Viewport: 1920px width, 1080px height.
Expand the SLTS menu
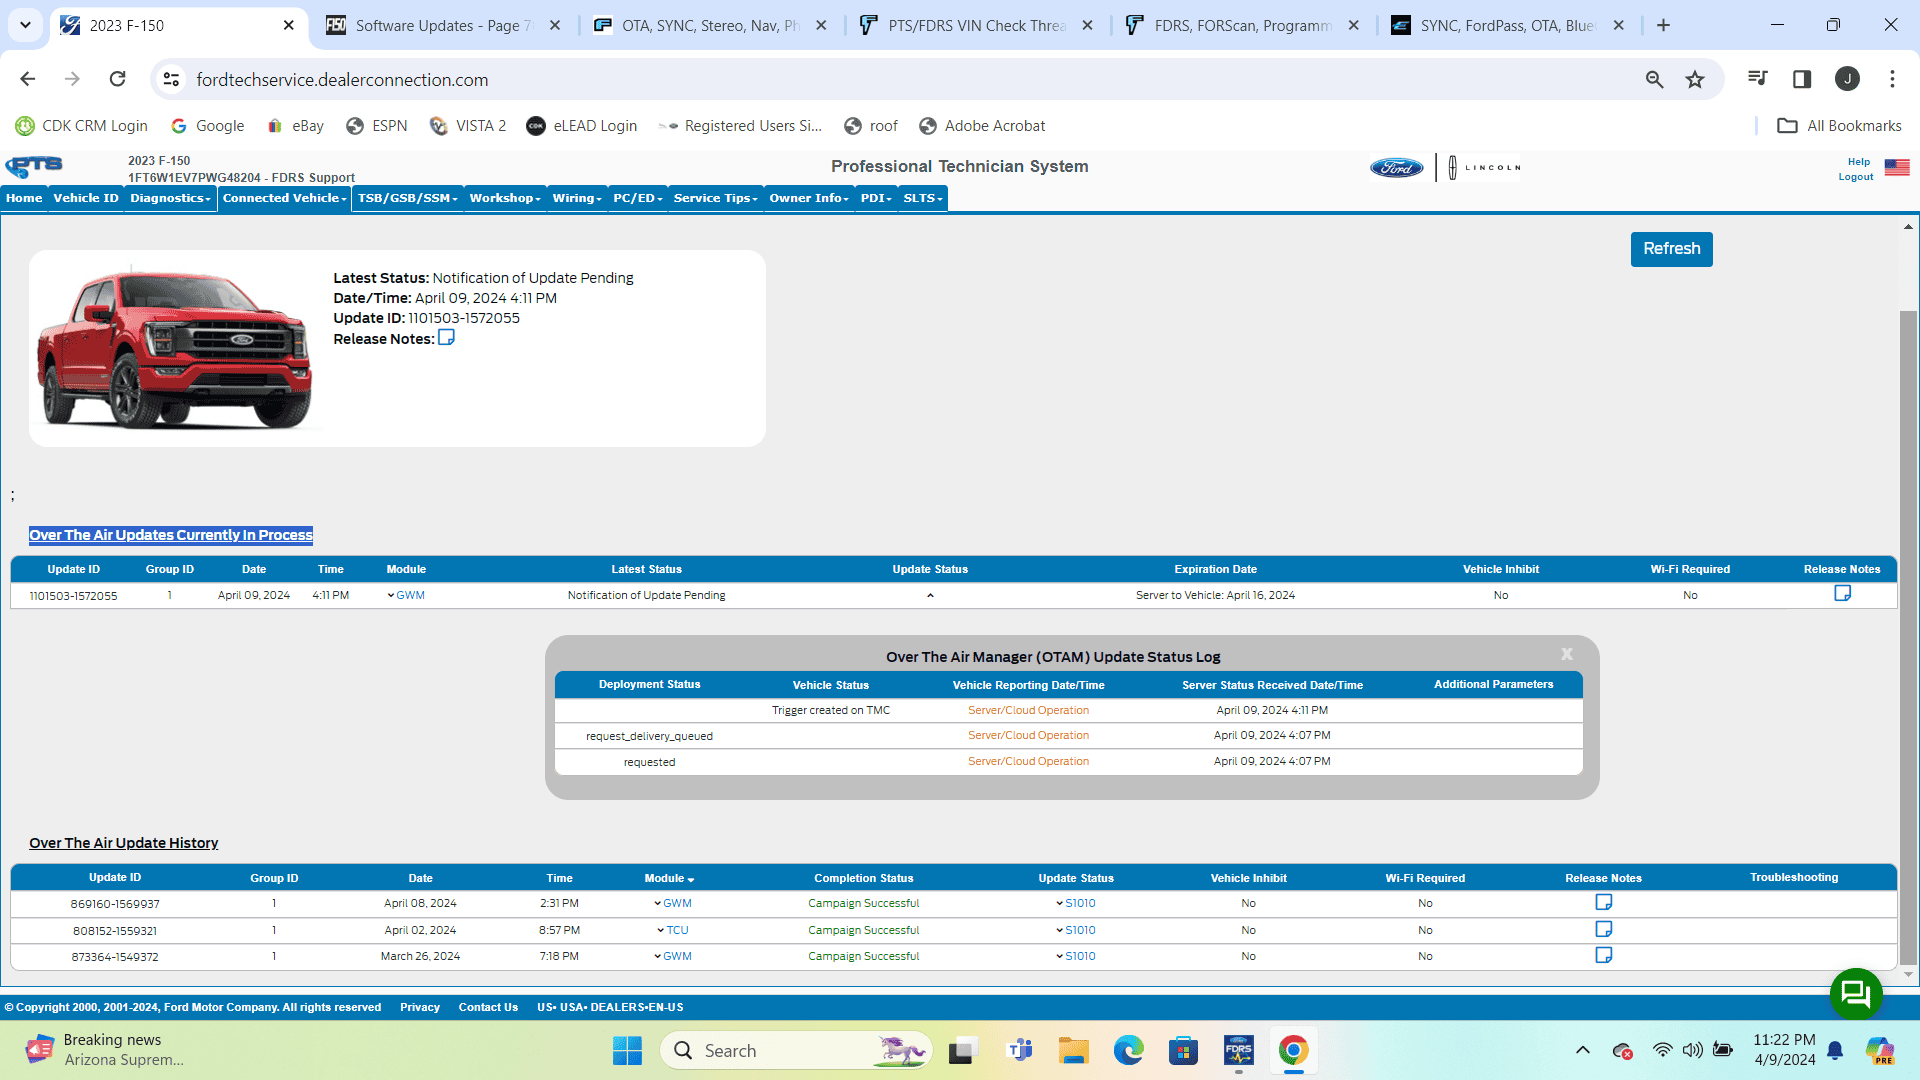tap(923, 198)
